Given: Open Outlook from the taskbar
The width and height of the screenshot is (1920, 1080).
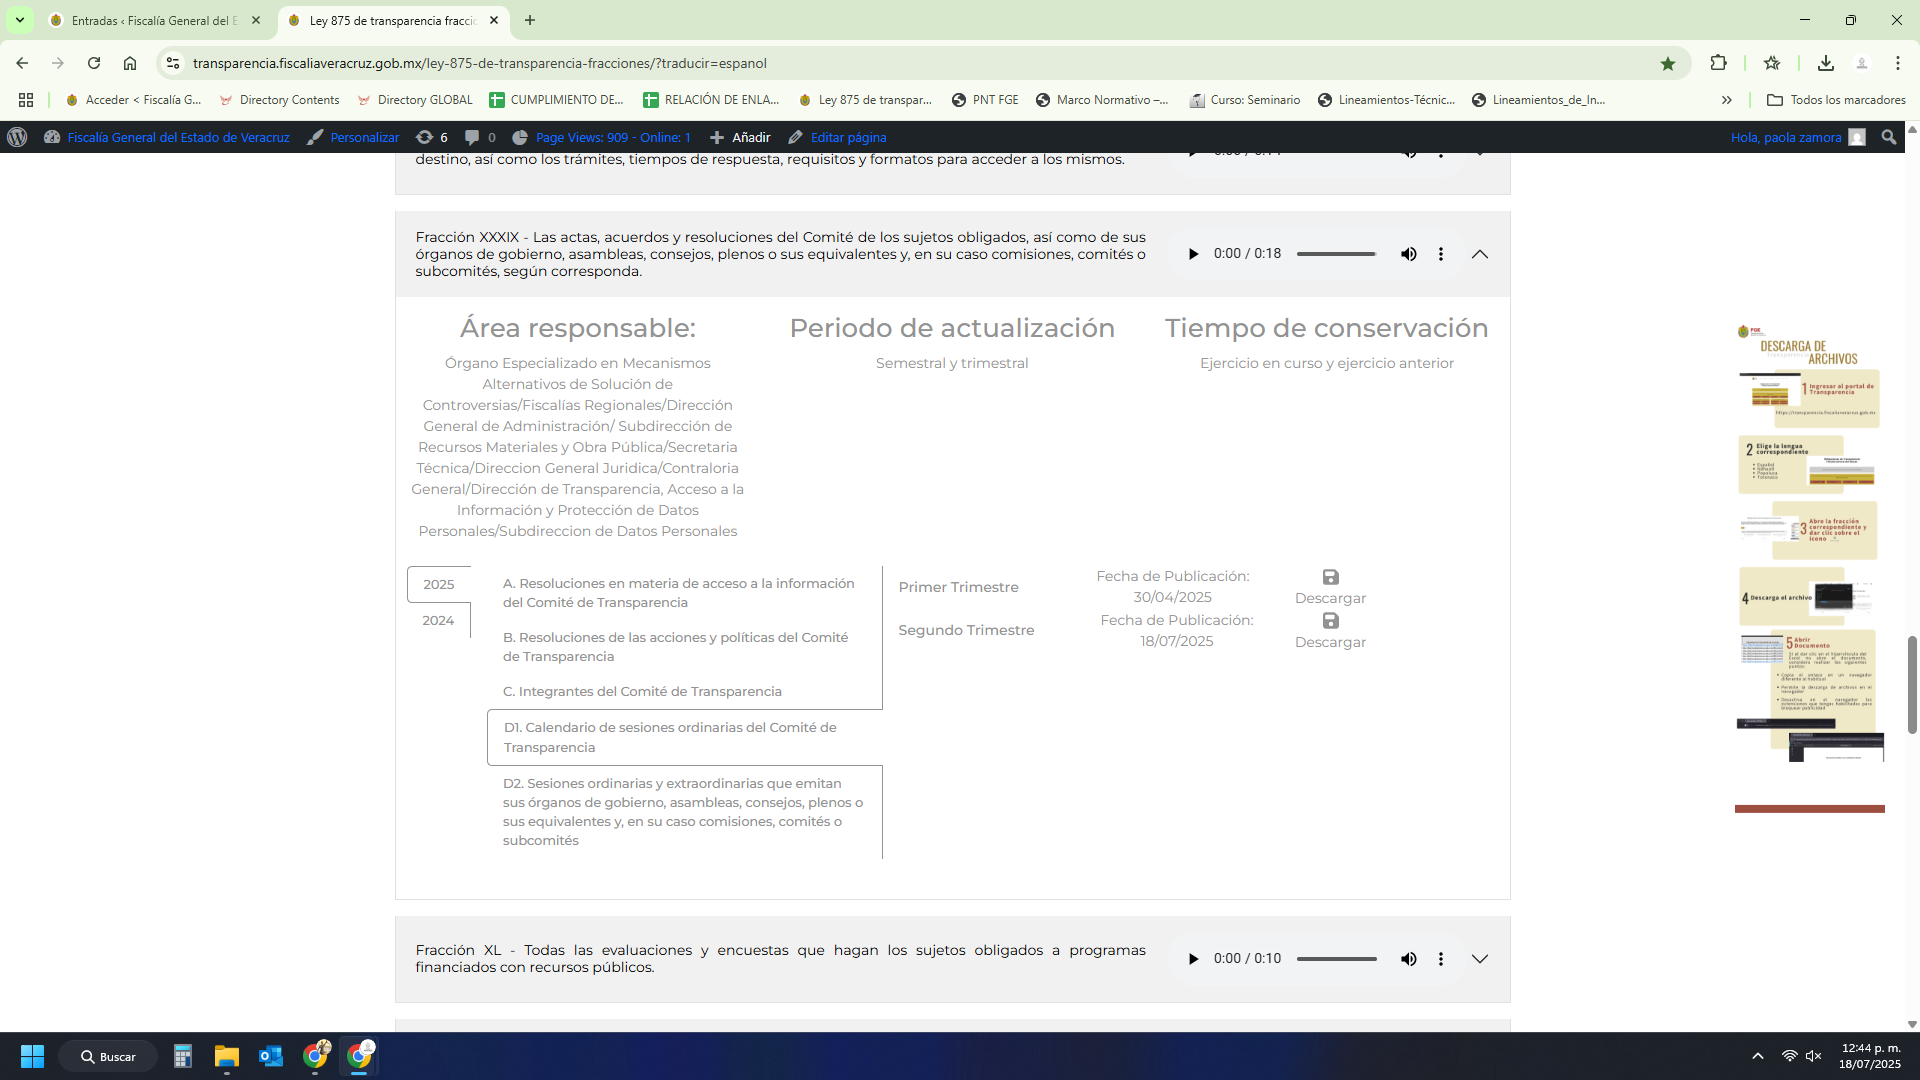Looking at the screenshot, I should point(270,1056).
